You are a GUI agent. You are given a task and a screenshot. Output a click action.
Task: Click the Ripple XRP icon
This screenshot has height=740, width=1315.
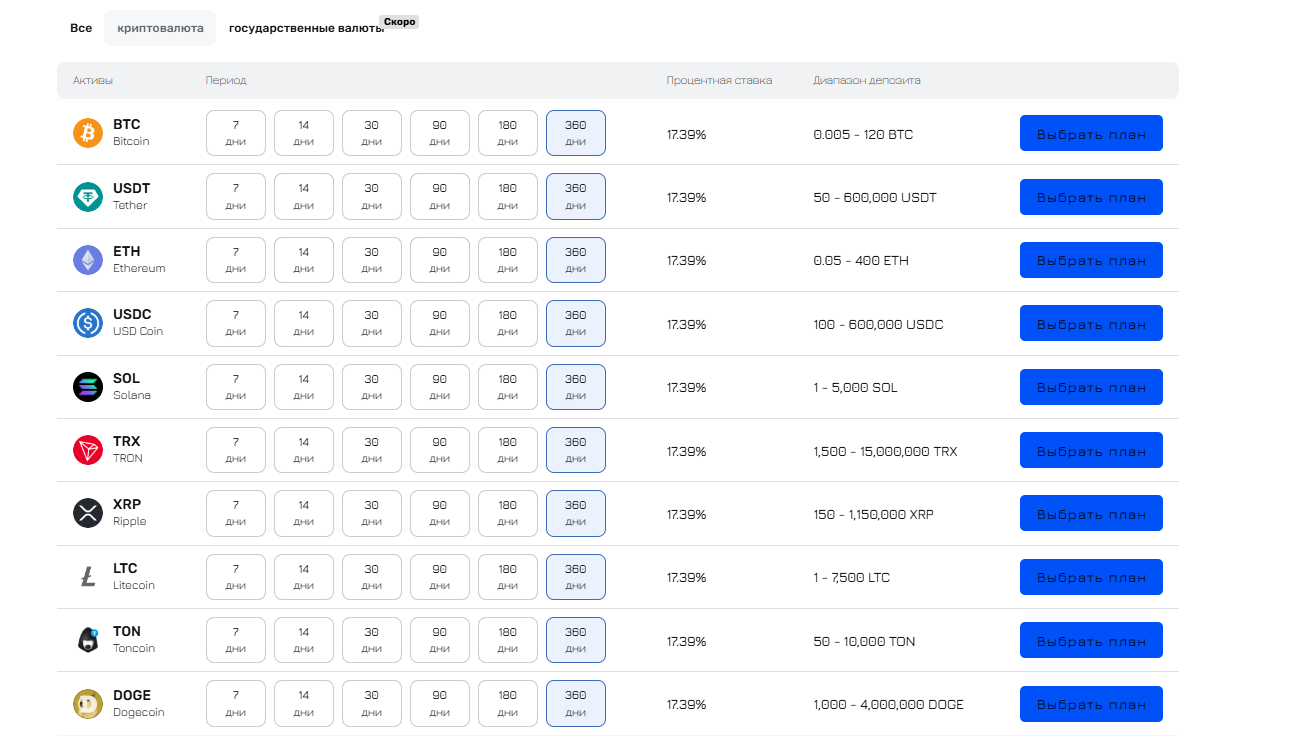pos(88,514)
